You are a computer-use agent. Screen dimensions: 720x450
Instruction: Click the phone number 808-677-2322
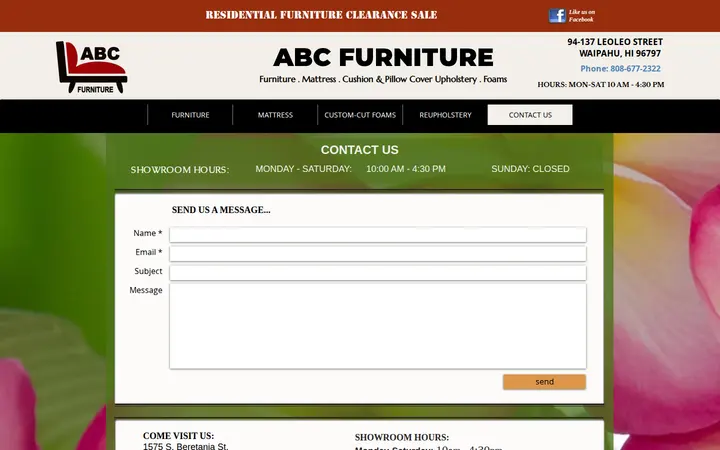click(x=635, y=68)
